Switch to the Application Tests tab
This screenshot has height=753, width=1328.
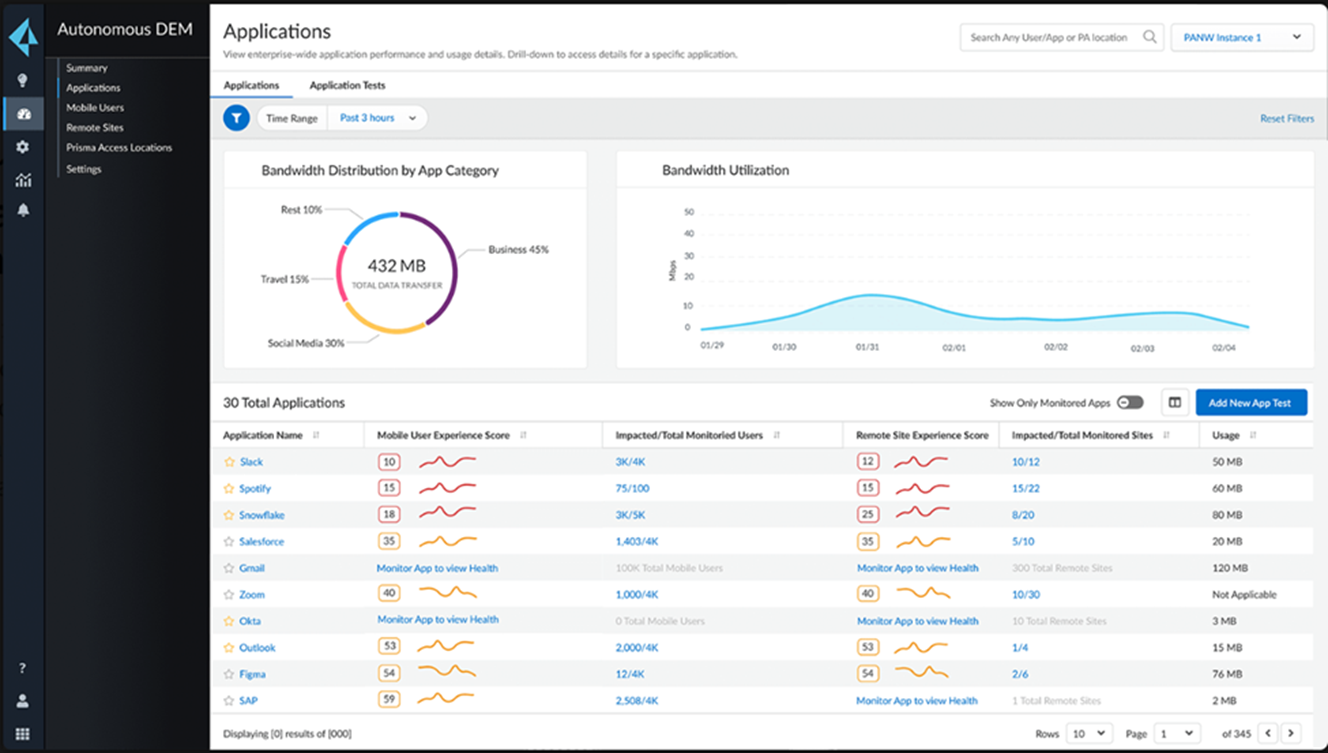pyautogui.click(x=347, y=86)
